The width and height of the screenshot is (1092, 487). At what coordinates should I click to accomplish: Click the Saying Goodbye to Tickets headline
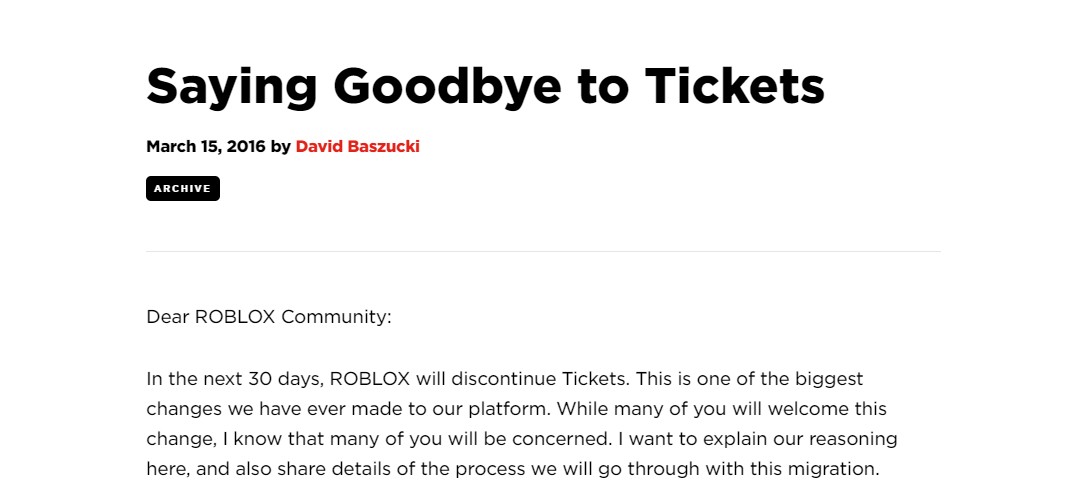point(485,86)
